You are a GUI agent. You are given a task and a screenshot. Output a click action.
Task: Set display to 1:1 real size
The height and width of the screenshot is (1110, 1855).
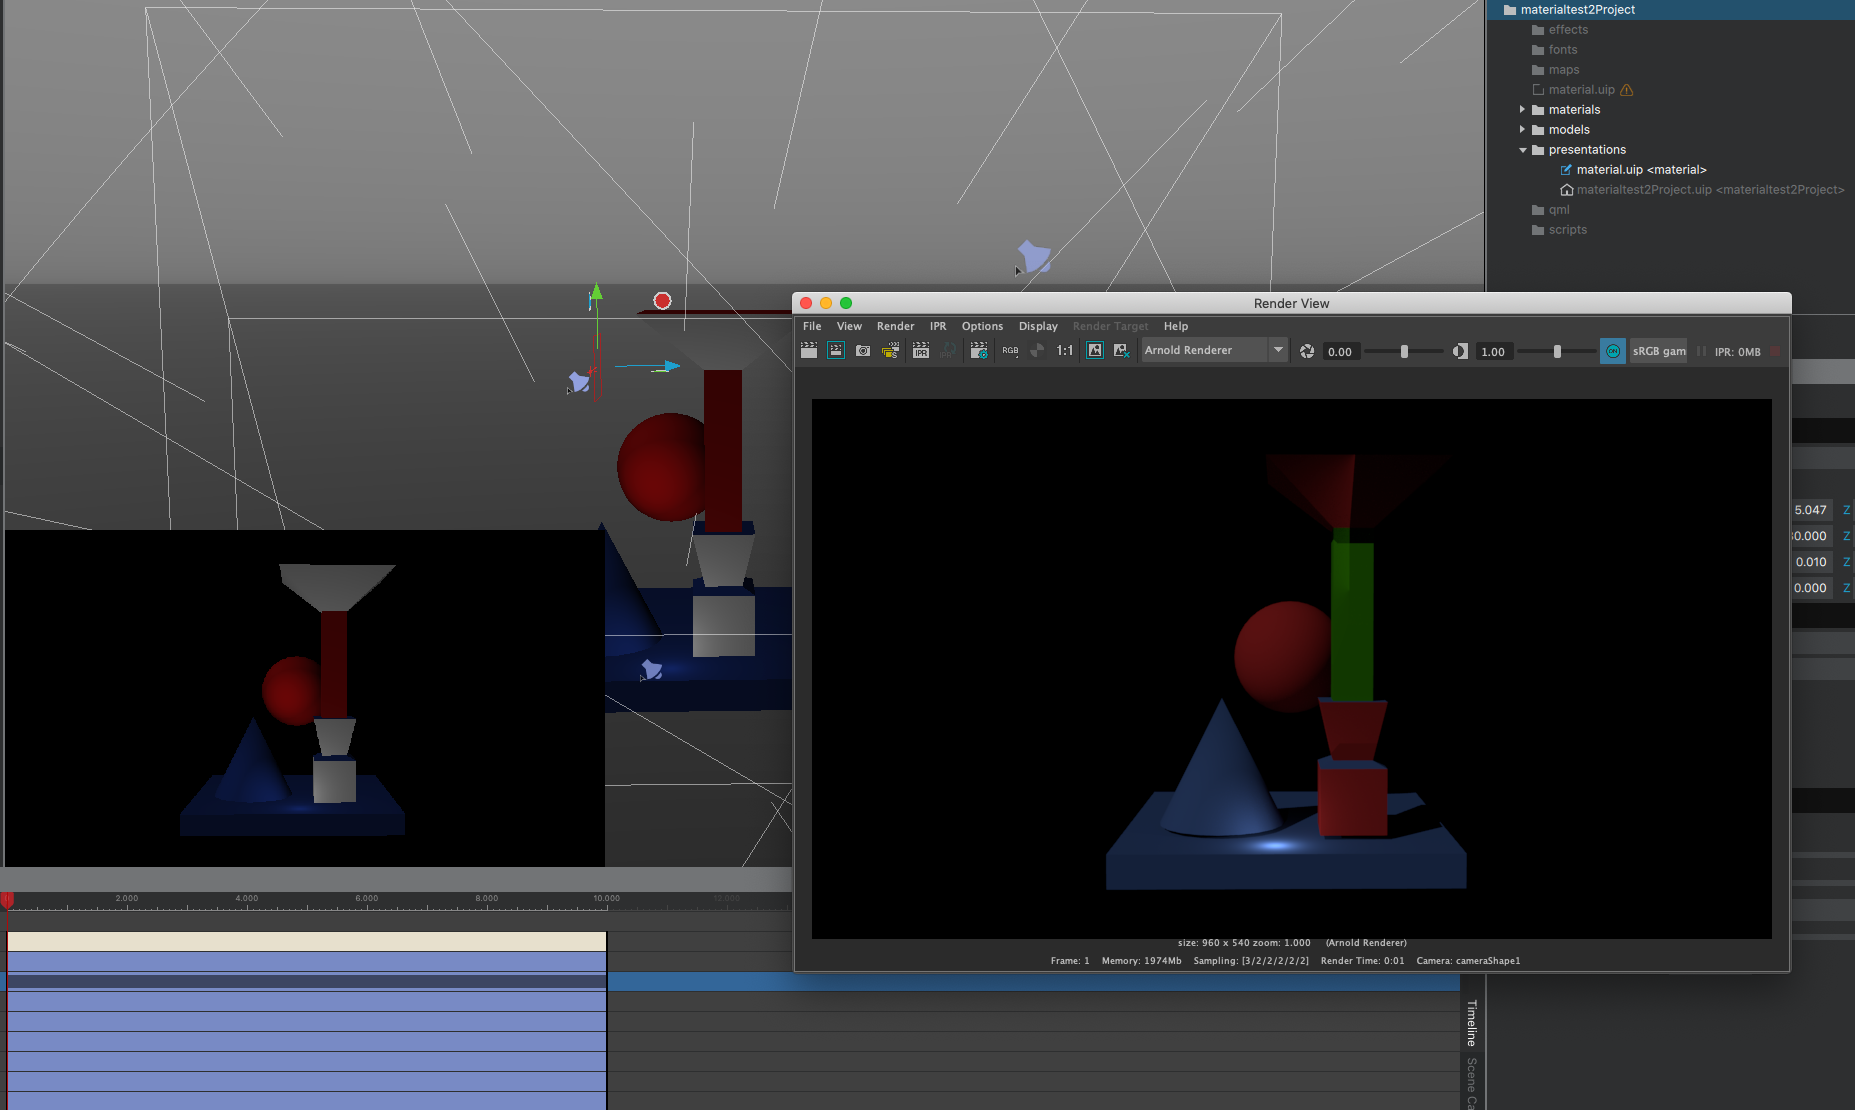(1064, 351)
